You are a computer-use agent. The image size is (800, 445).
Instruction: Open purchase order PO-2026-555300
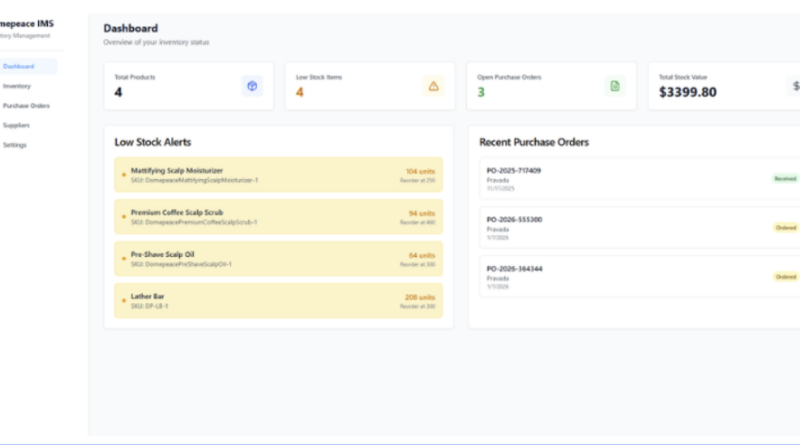[x=640, y=228]
